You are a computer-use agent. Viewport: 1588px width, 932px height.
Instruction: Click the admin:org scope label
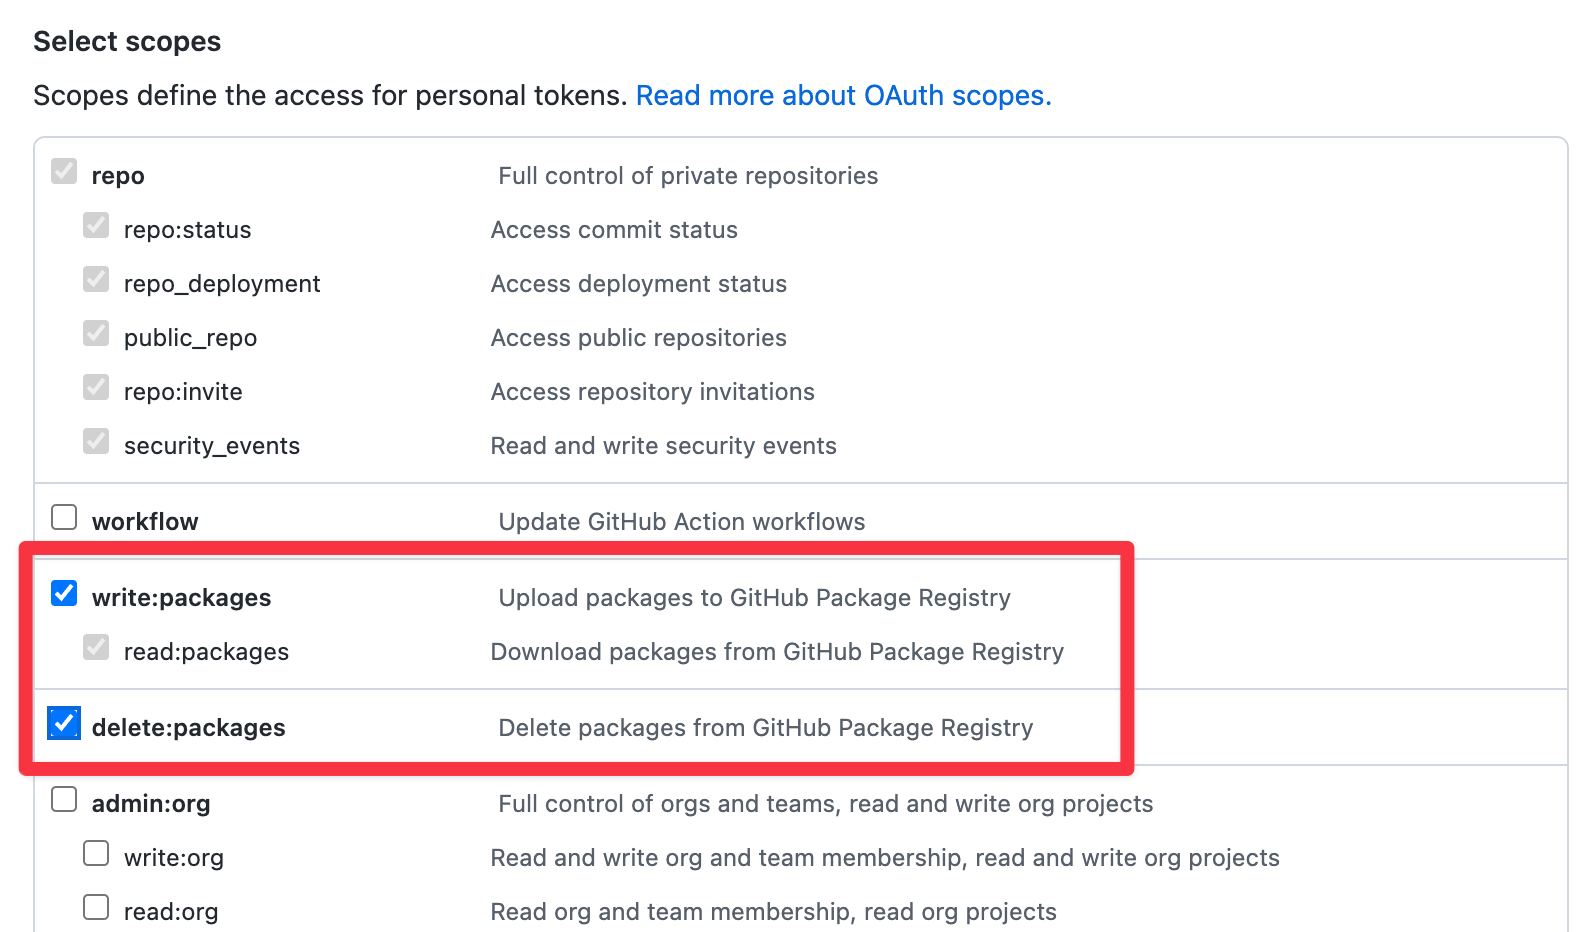pyautogui.click(x=151, y=803)
